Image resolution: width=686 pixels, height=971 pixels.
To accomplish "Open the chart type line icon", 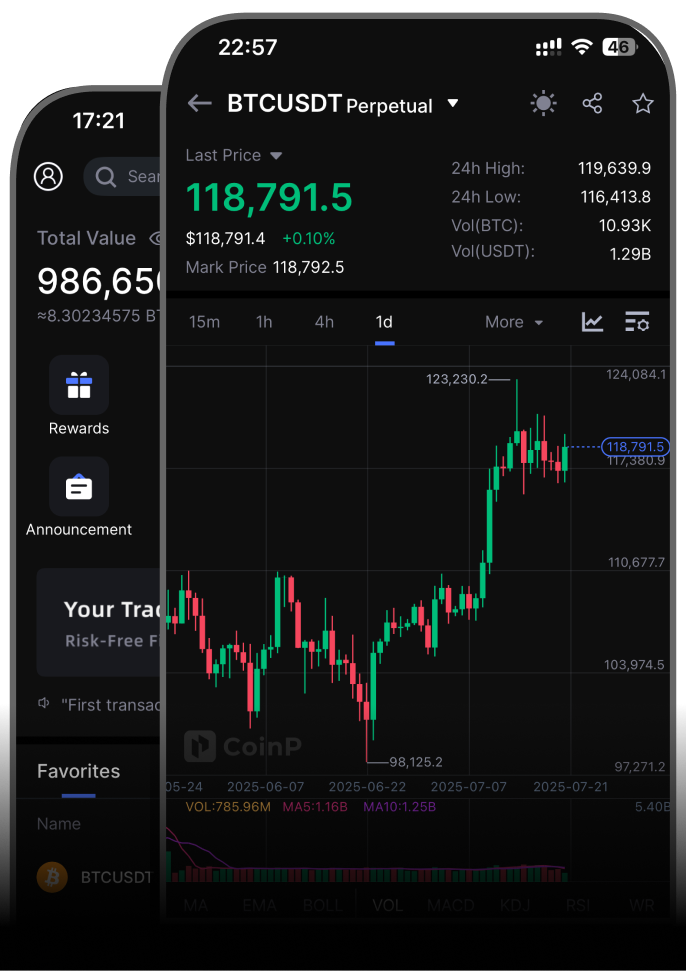I will [x=593, y=322].
